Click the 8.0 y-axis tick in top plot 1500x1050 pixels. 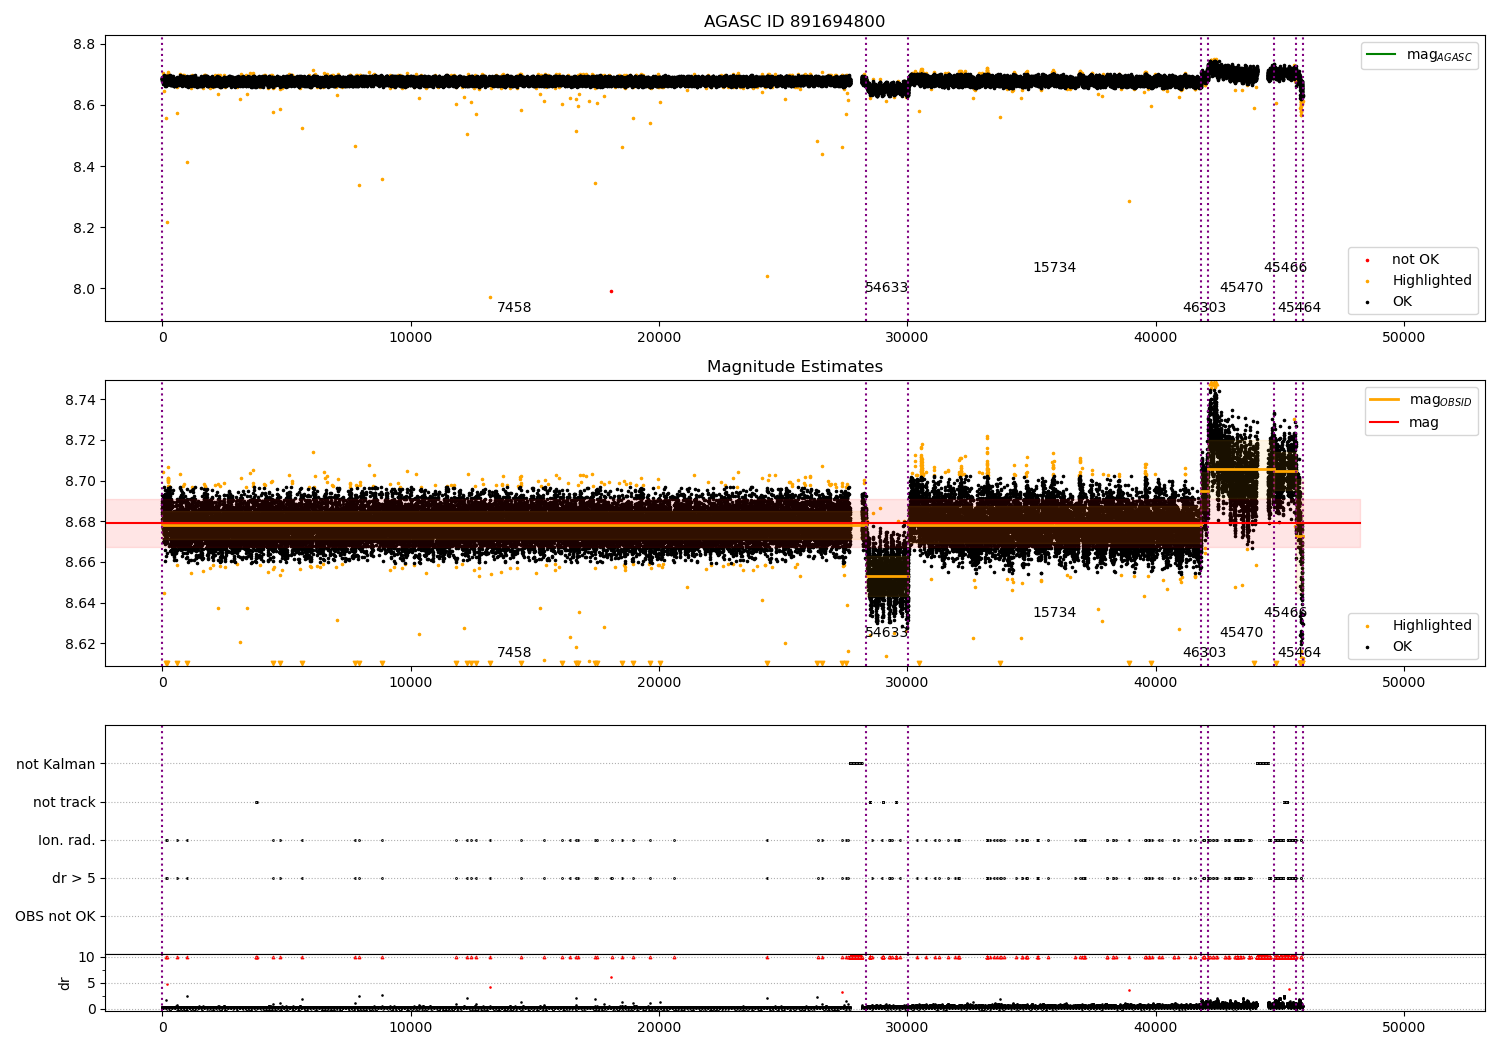coord(84,290)
